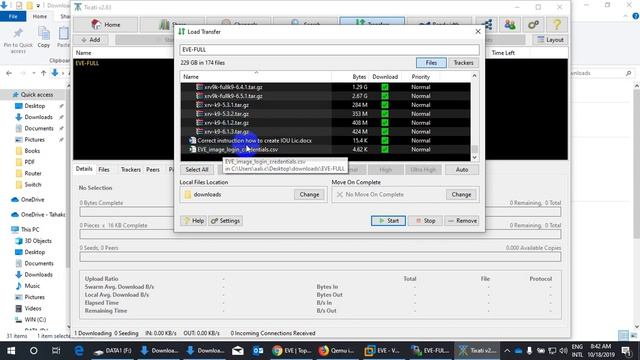Open the Trackers tab in Tixati bottom pane
Image resolution: width=640 pixels, height=360 pixels.
(131, 169)
